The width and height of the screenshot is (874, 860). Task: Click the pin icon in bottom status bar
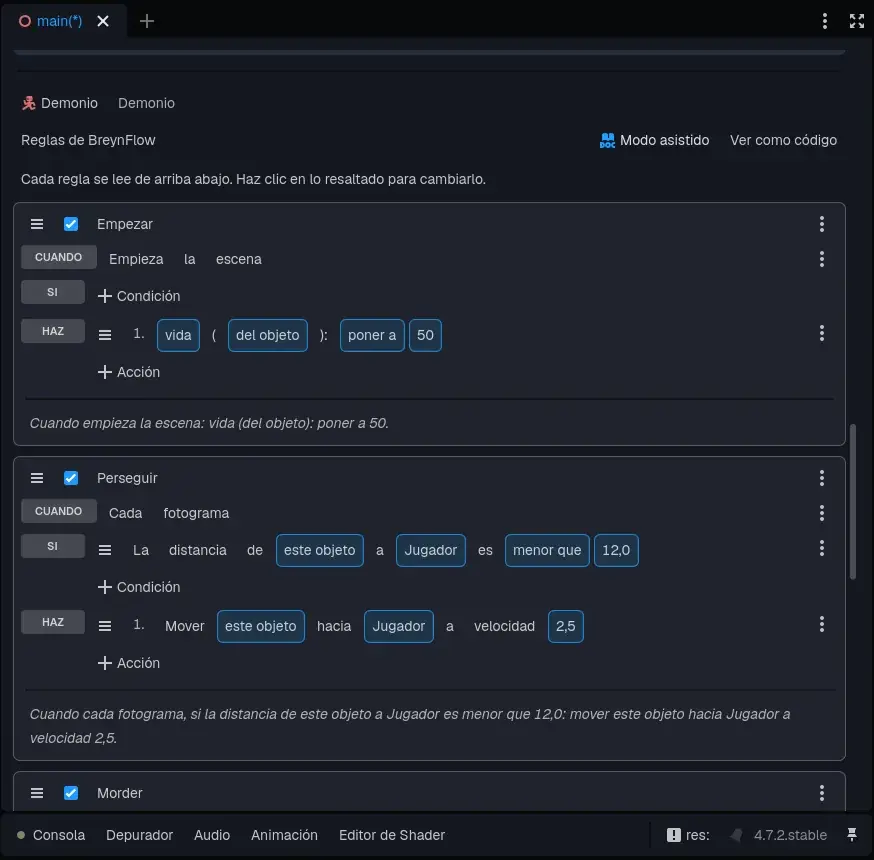[x=852, y=834]
